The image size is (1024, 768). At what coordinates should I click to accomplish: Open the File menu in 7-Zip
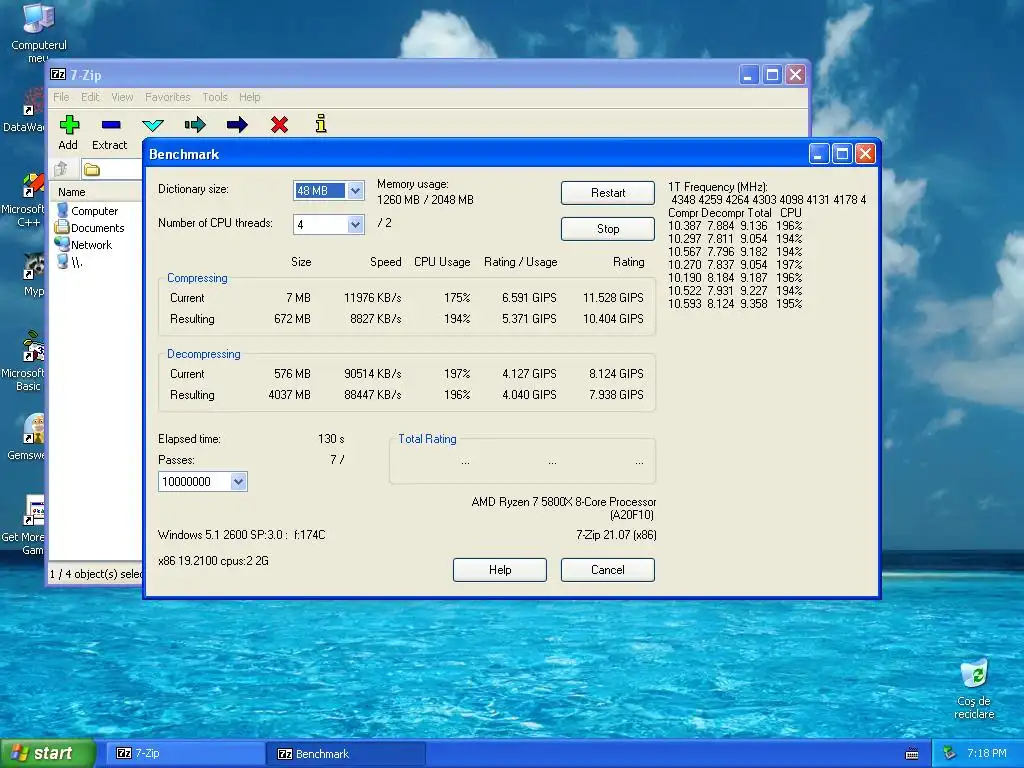coord(61,97)
